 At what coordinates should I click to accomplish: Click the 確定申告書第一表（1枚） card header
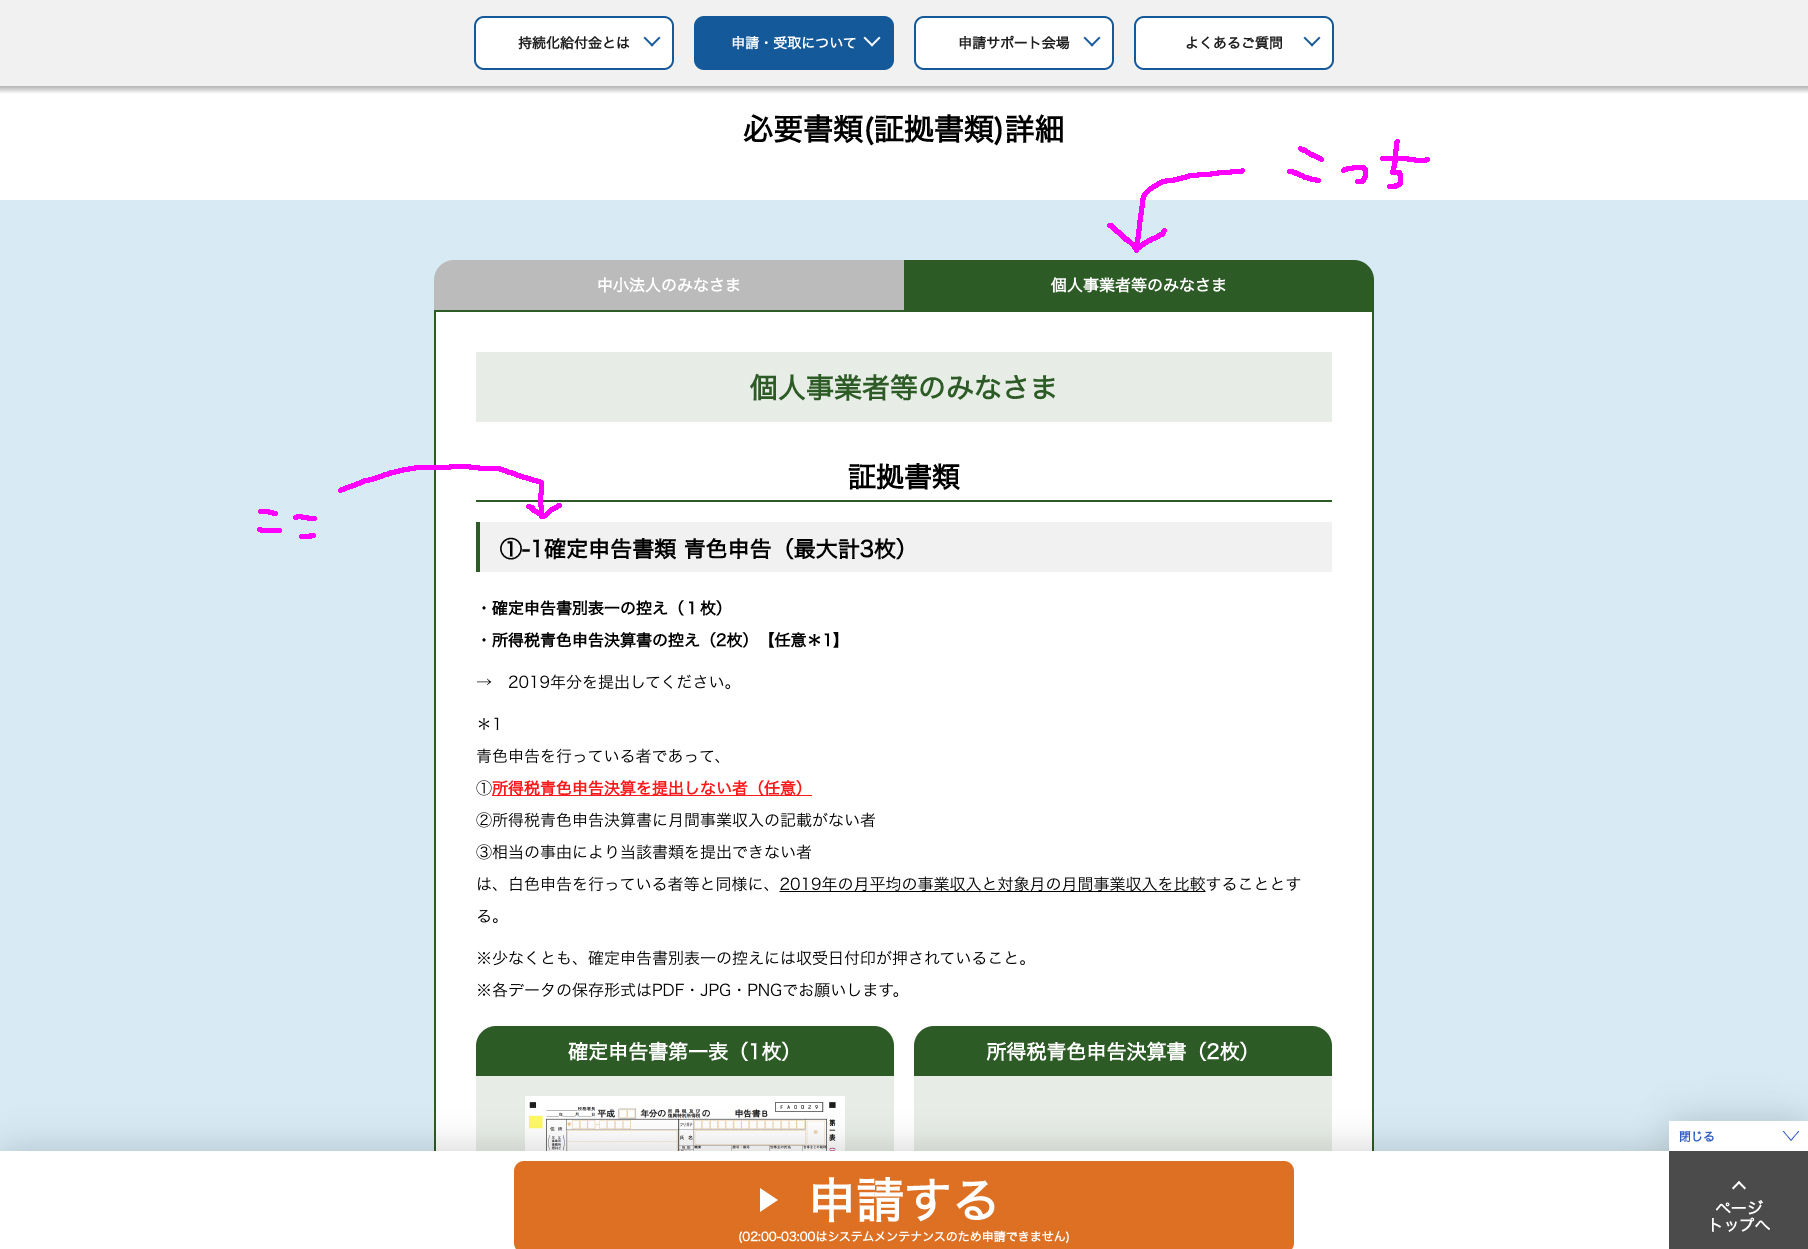tap(684, 1051)
